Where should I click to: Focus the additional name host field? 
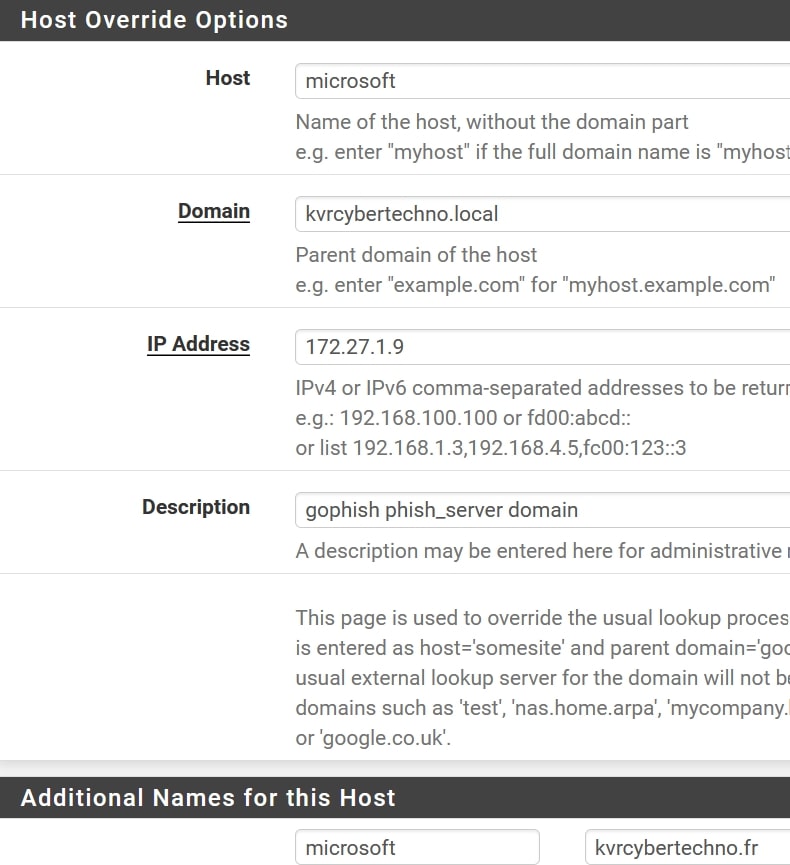[417, 847]
